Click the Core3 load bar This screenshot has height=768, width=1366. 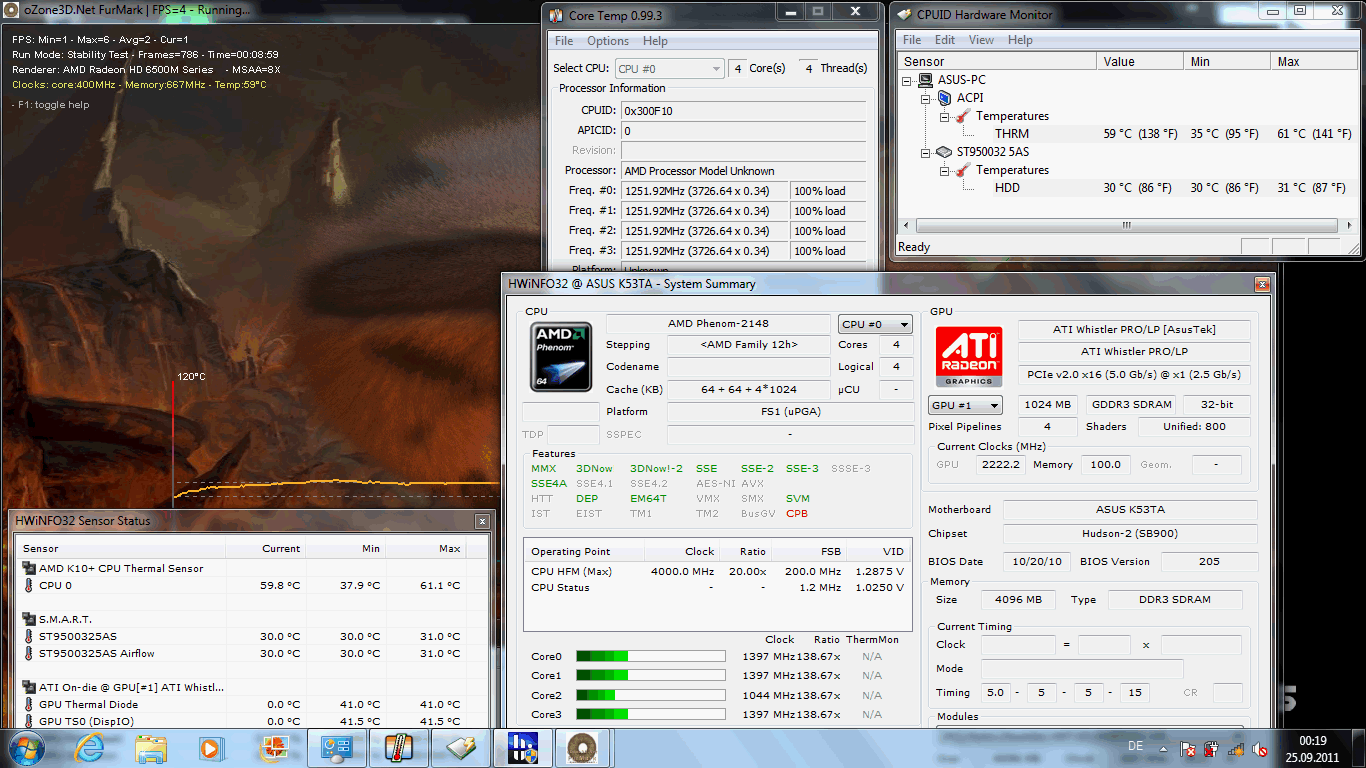[651, 714]
